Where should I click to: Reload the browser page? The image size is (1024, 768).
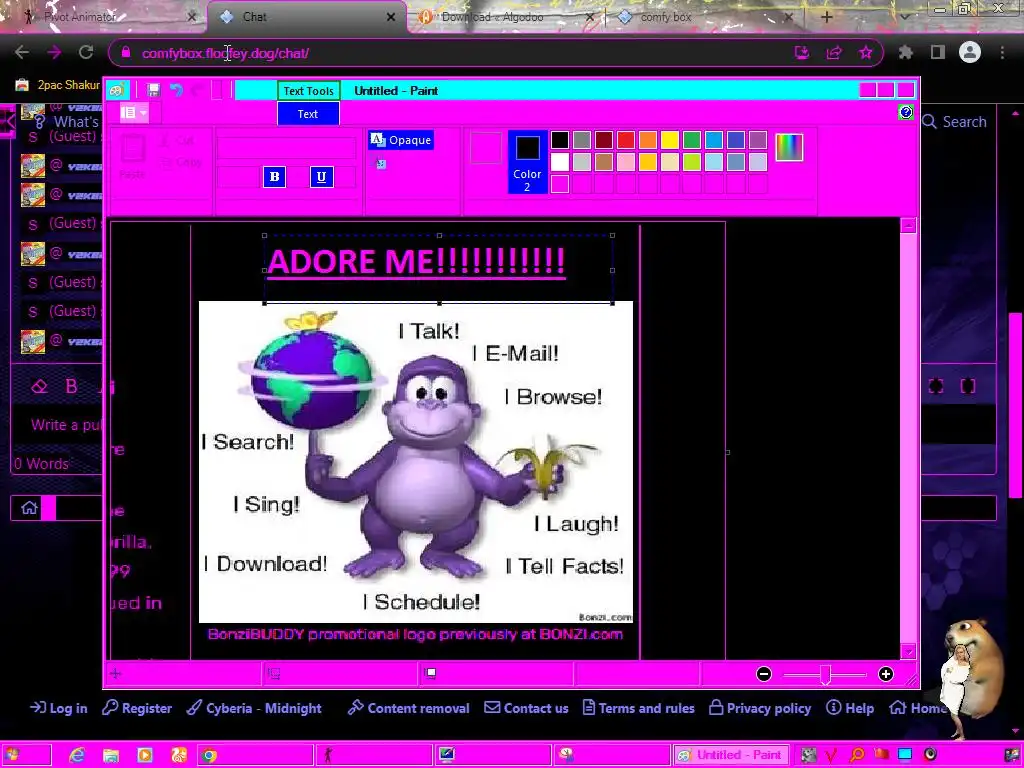(x=86, y=52)
